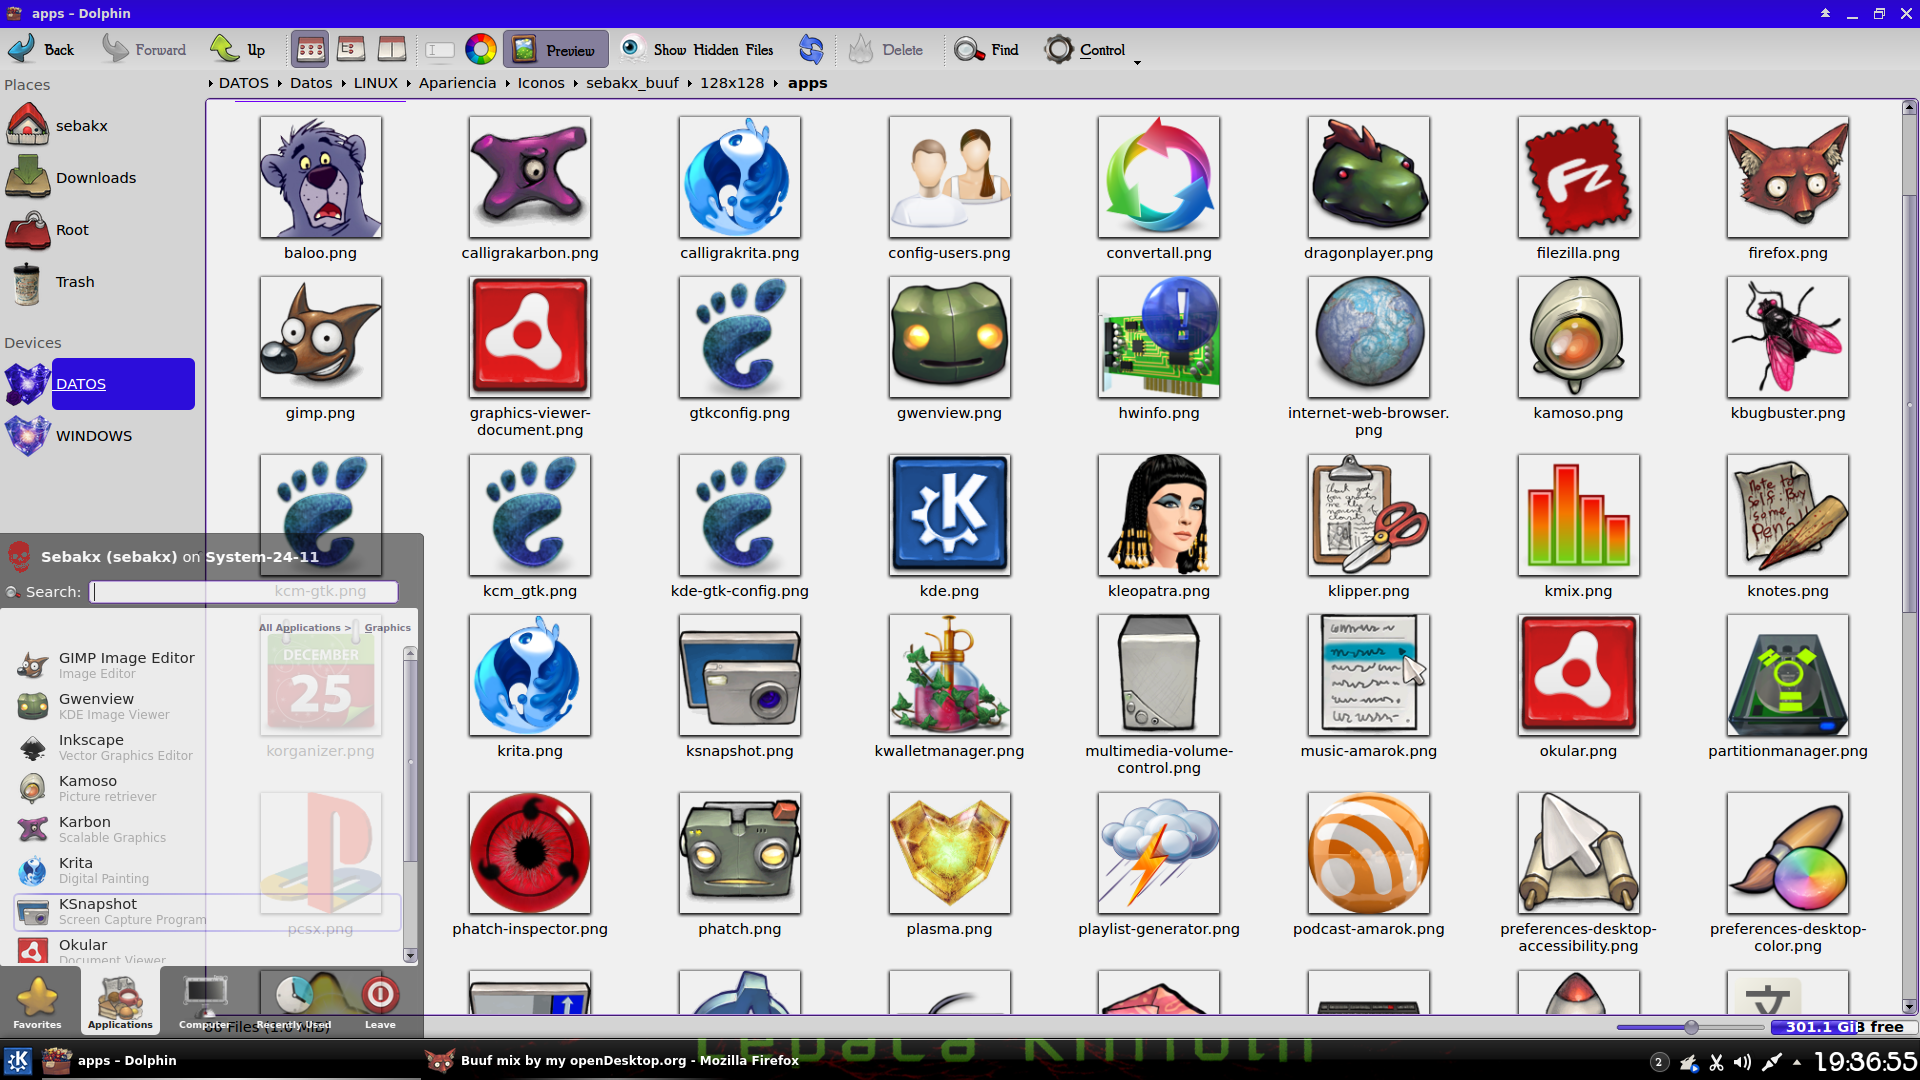Click the blue refresh arrows icon
The height and width of the screenshot is (1080, 1920).
click(x=811, y=49)
